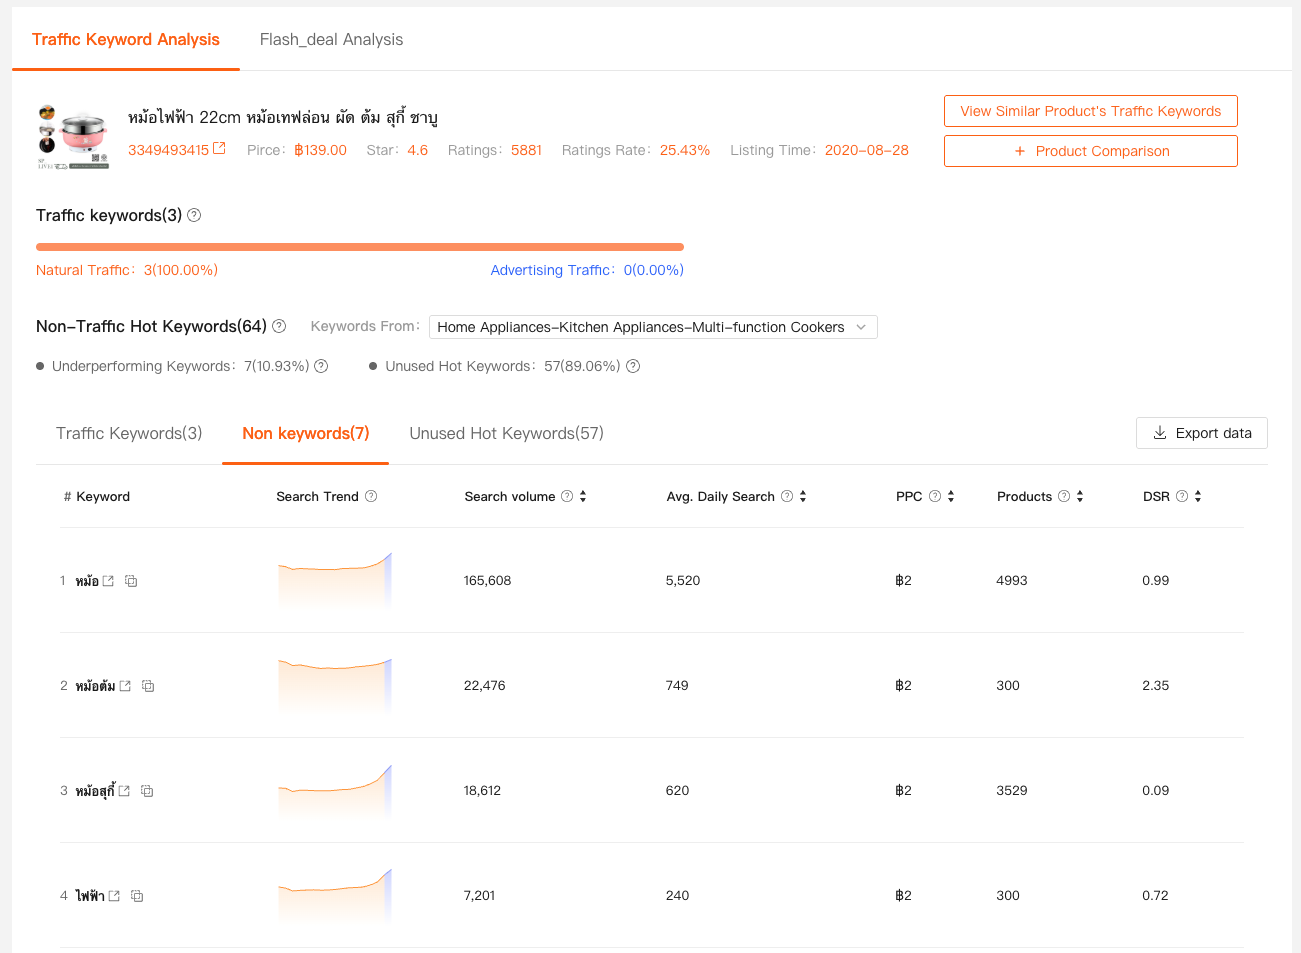Copy the หม้อสุกี้ keyword with copy icon
This screenshot has height=953, width=1301.
[147, 791]
